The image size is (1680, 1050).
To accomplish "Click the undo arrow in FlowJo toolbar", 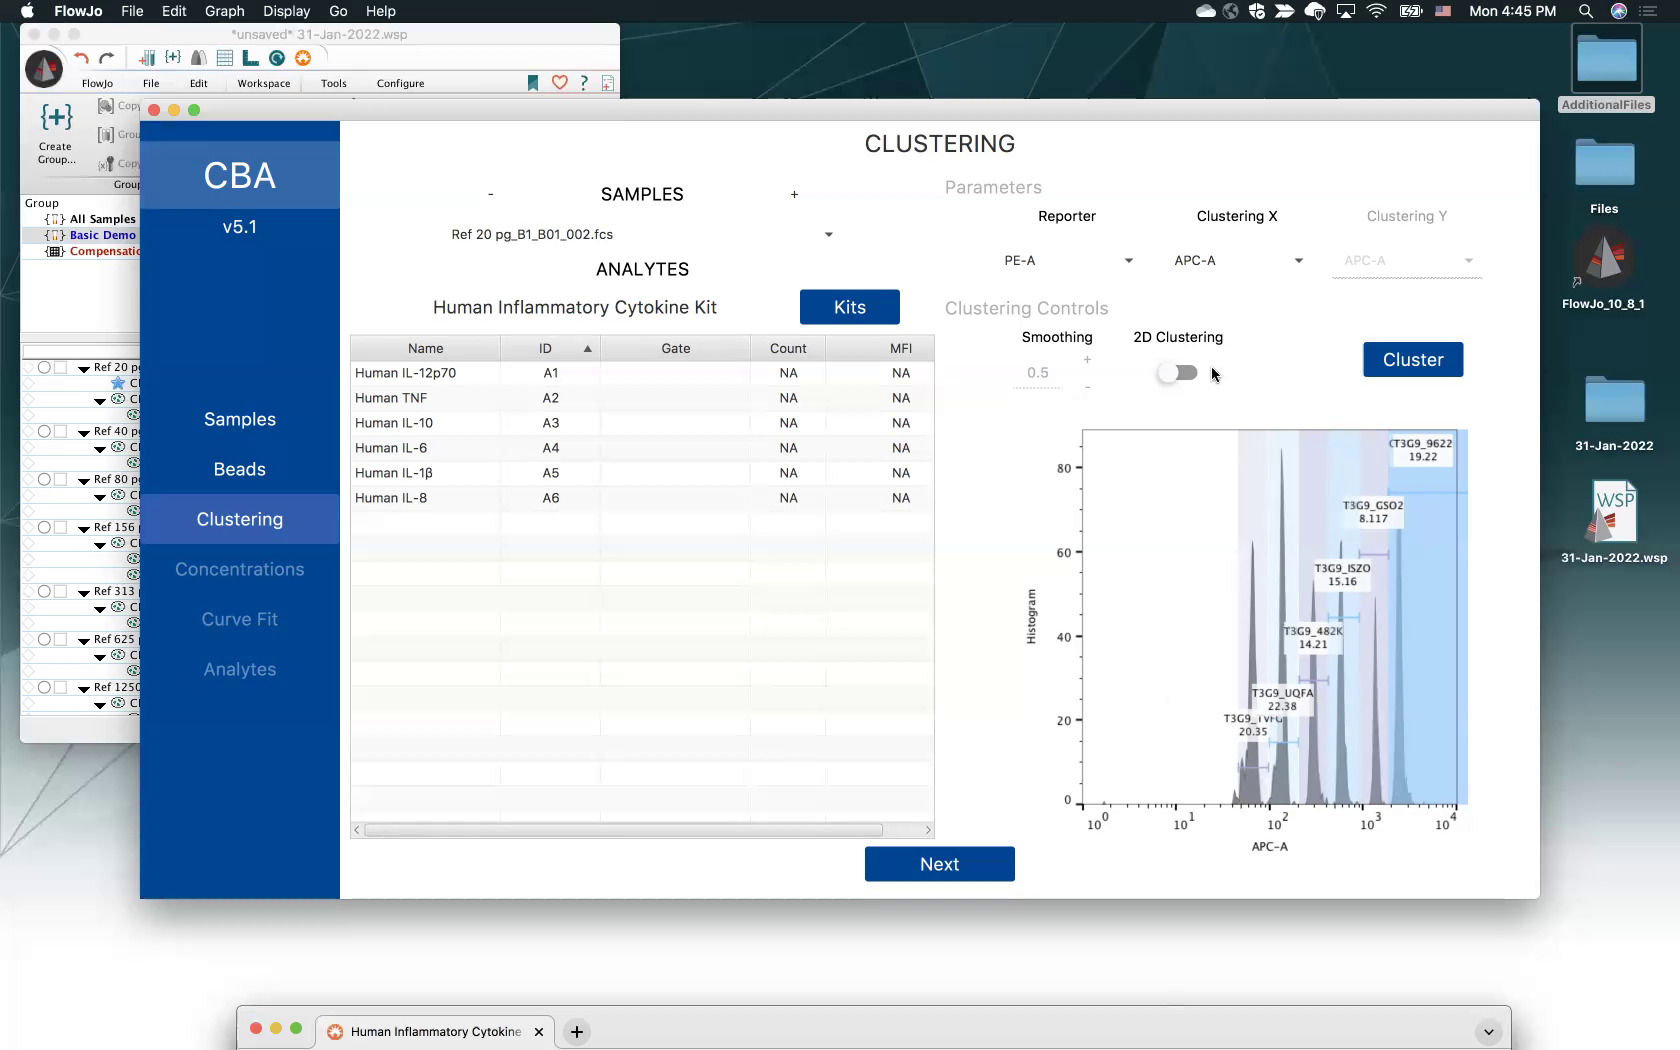I will click(x=81, y=58).
